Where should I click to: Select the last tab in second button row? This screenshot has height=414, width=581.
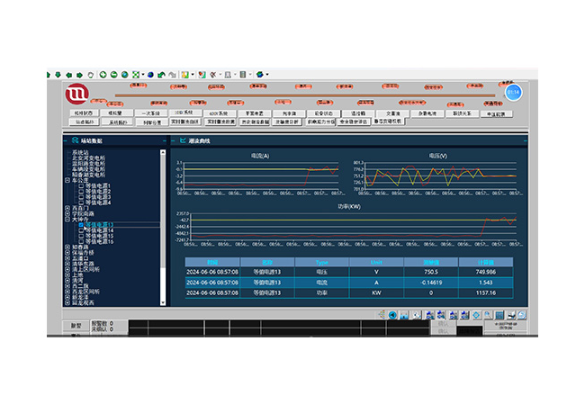point(388,121)
